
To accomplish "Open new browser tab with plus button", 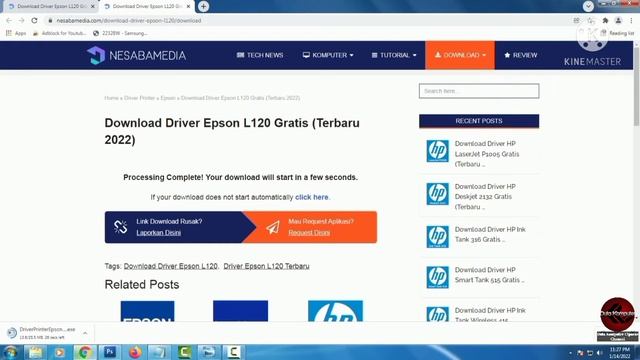I will pos(203,6).
